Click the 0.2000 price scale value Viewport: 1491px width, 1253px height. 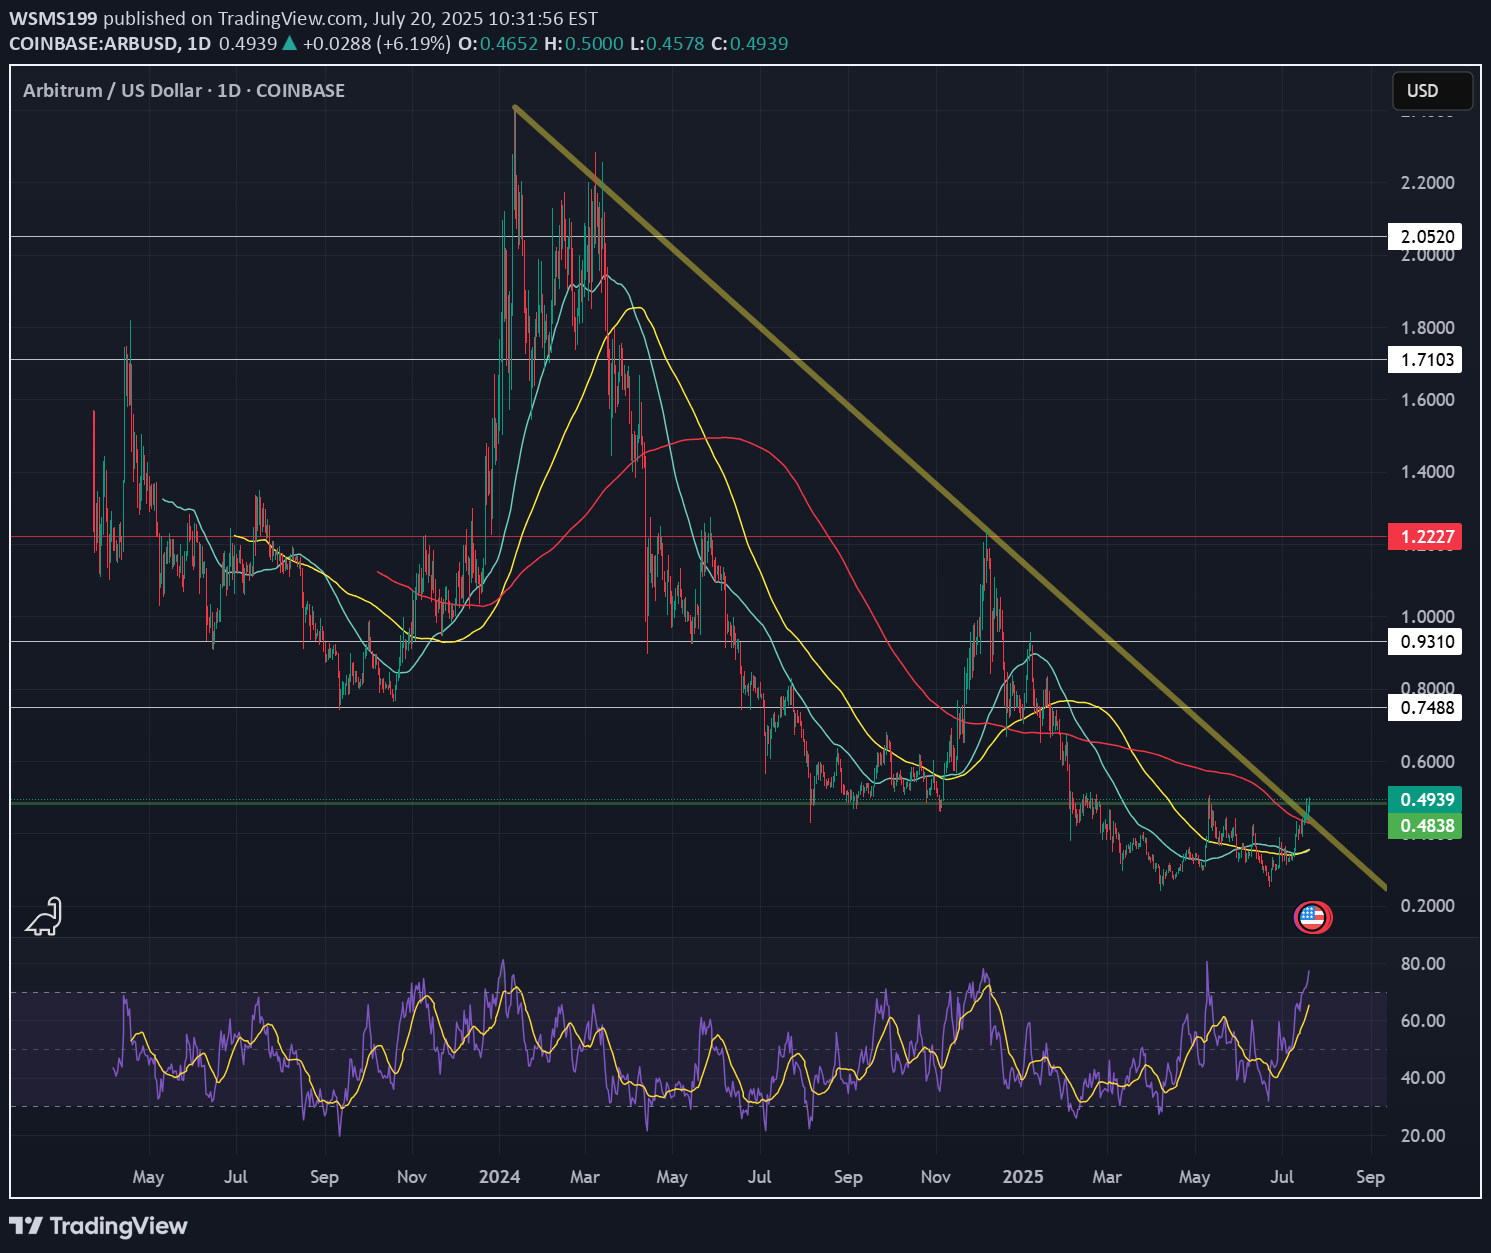1428,906
